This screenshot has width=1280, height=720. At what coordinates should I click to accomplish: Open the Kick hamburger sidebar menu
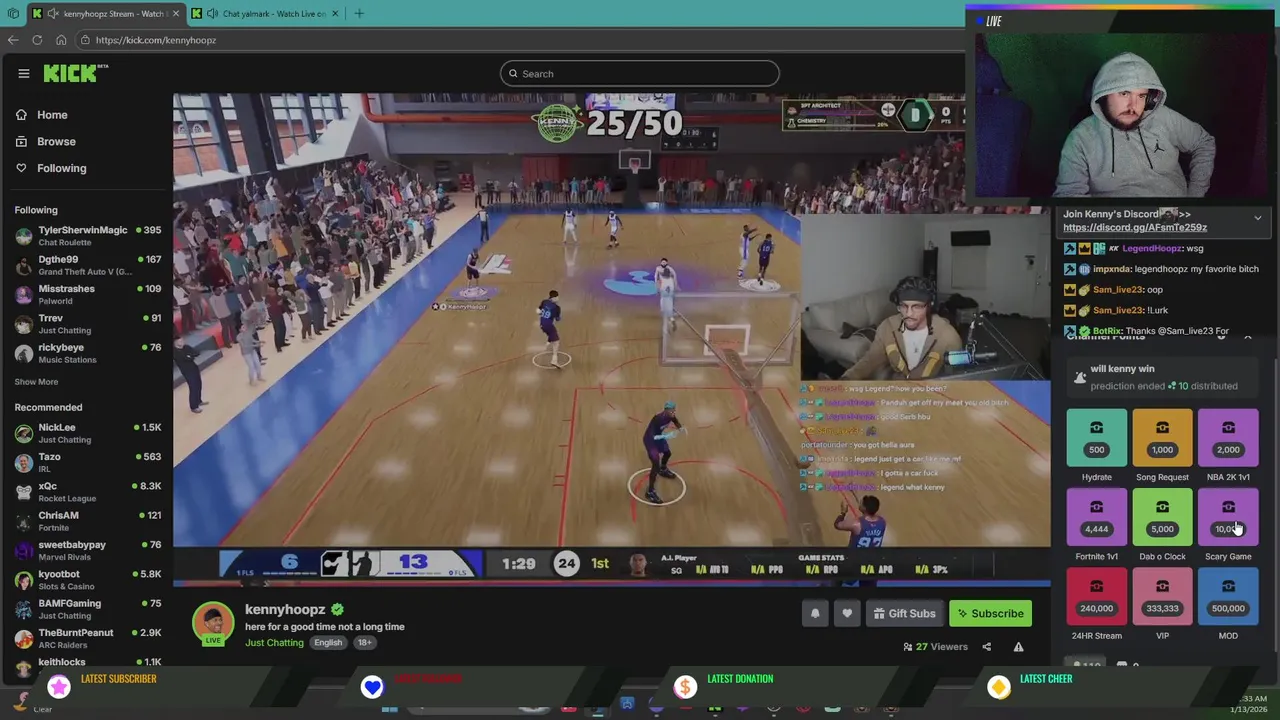23,73
